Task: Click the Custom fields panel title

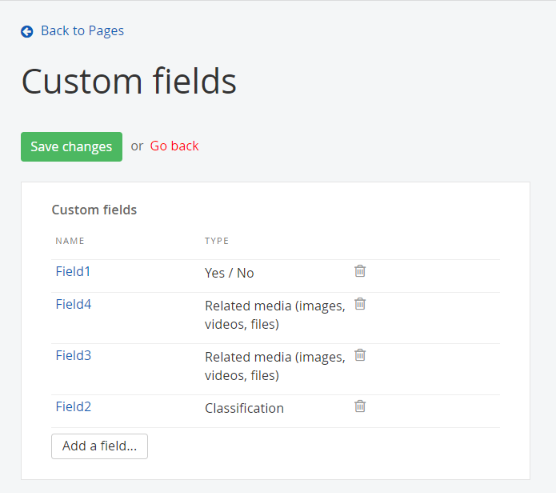Action: click(x=94, y=210)
